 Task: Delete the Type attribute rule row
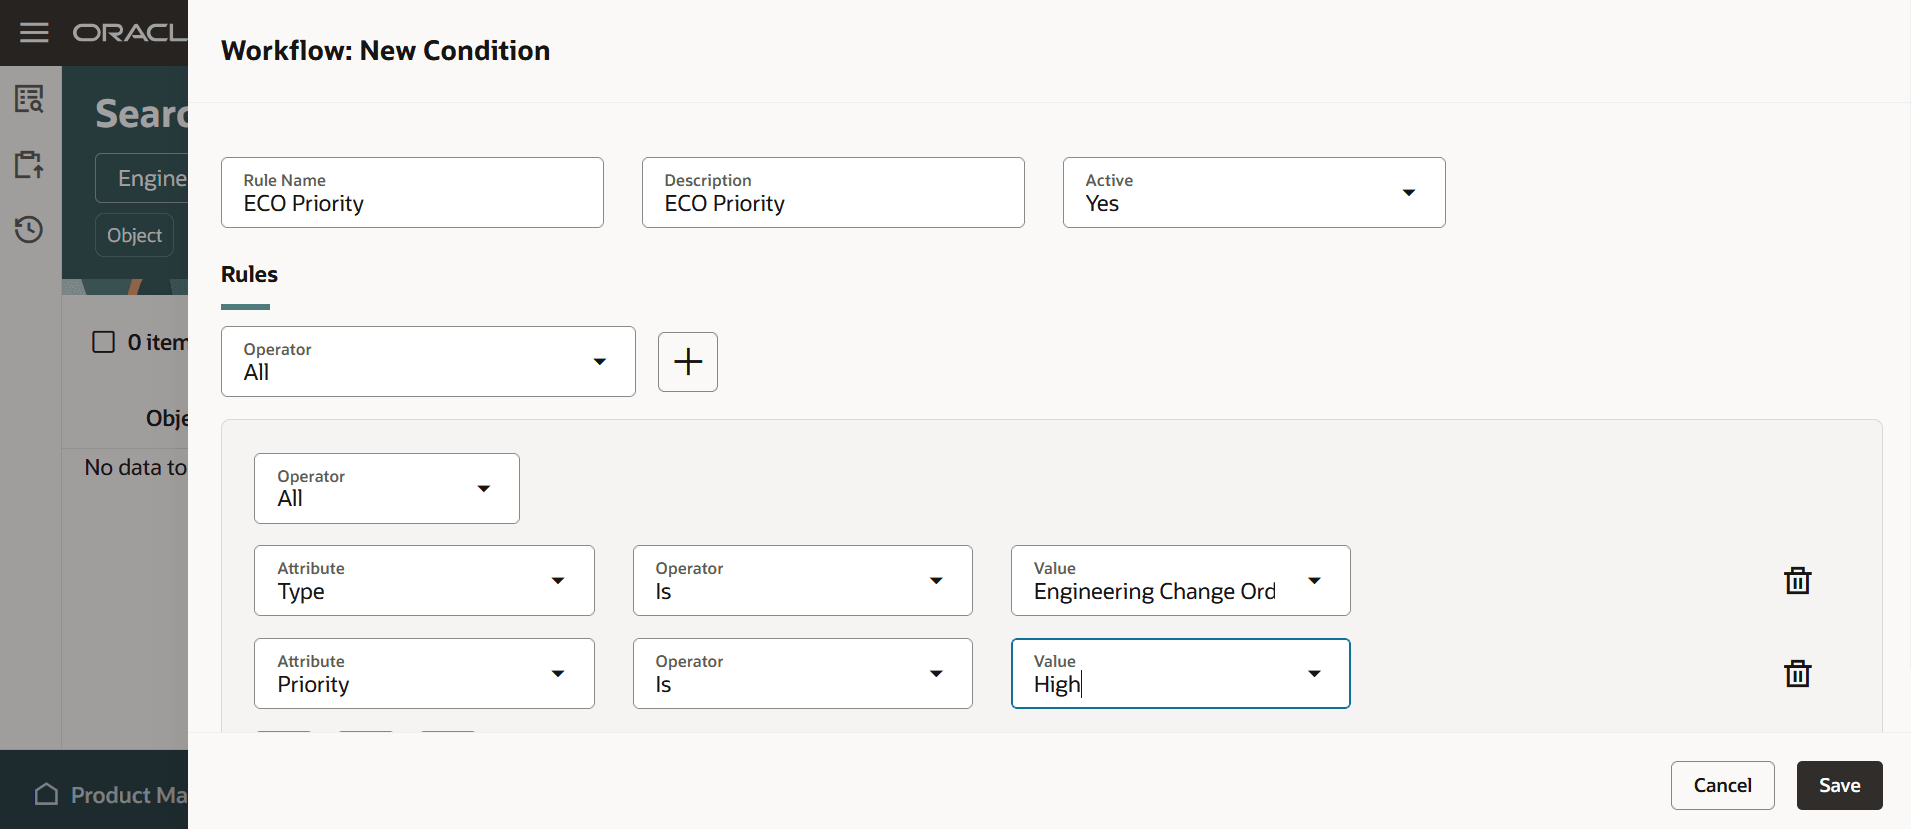[x=1797, y=581]
